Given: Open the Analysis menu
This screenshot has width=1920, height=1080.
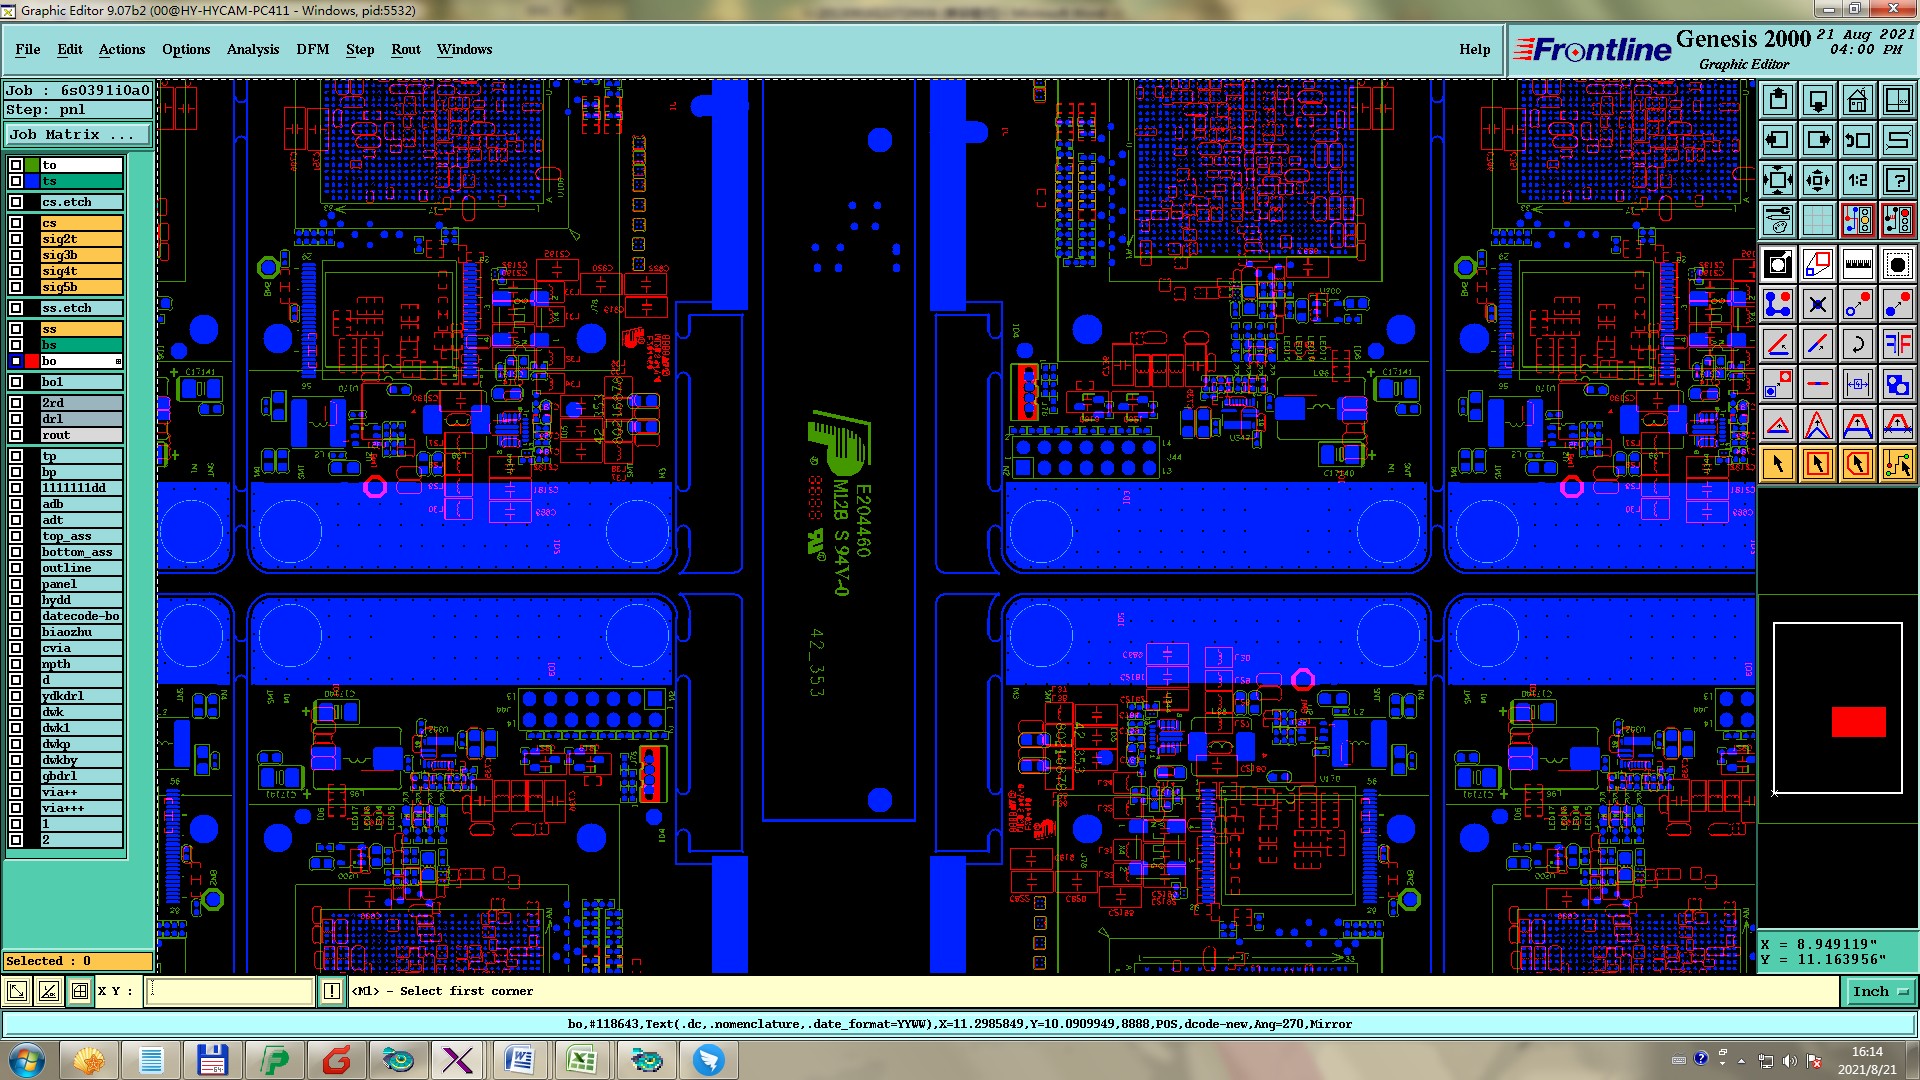Looking at the screenshot, I should (252, 49).
